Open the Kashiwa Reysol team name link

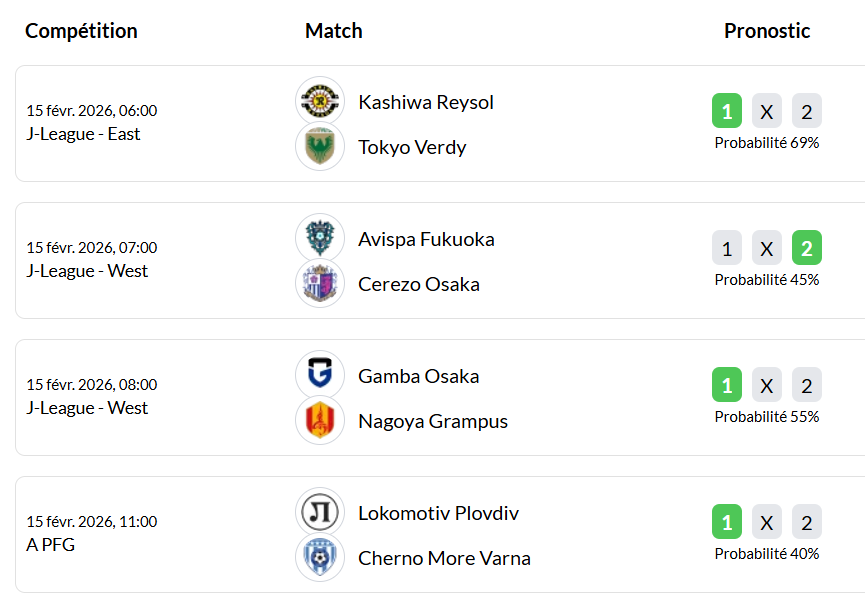click(x=426, y=103)
